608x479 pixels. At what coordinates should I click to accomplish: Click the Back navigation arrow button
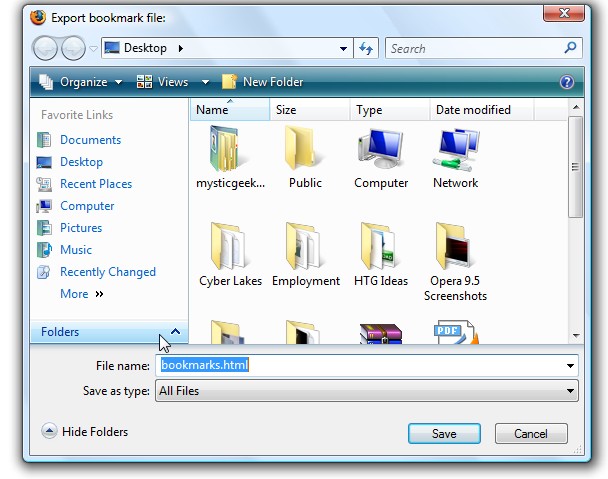click(x=45, y=48)
